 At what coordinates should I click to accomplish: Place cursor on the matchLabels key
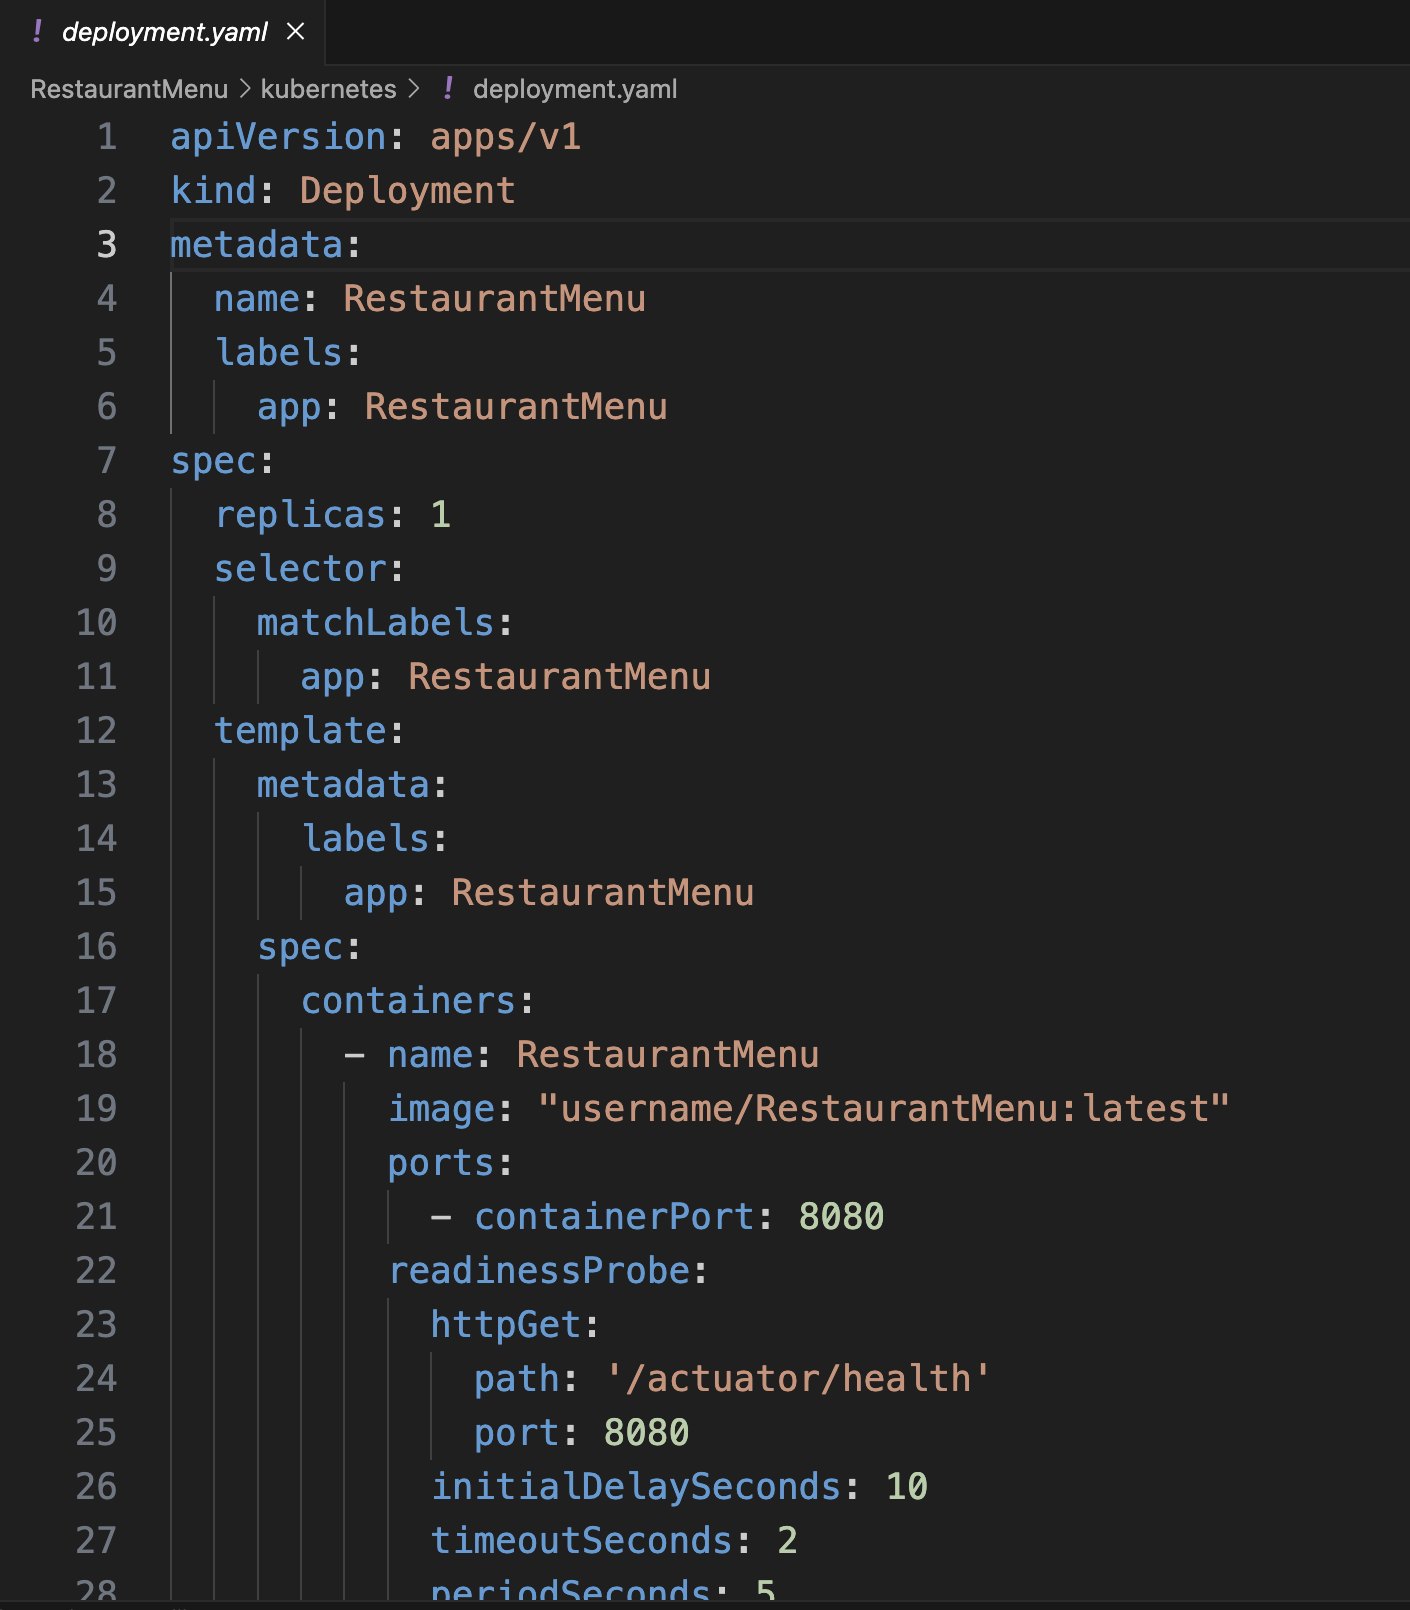[x=375, y=623]
